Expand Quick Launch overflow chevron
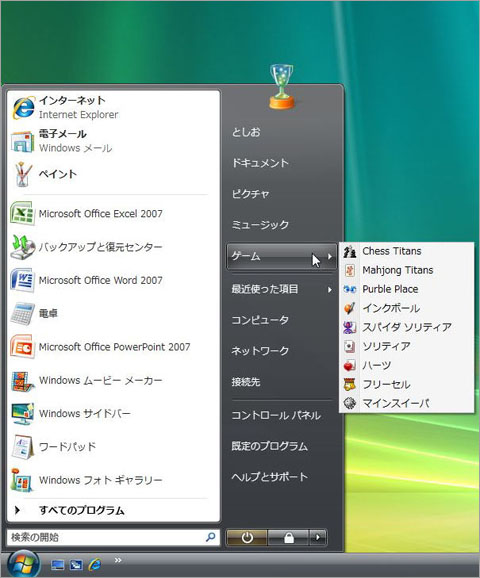This screenshot has width=480, height=578. 118,560
